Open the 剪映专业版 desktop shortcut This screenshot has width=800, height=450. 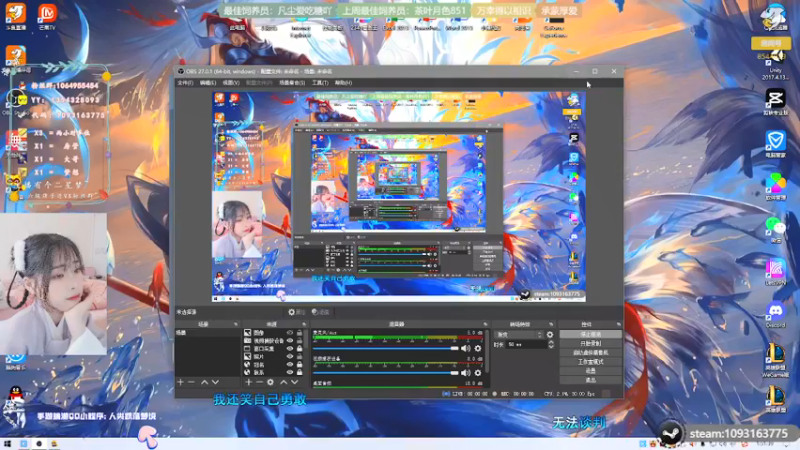[x=775, y=102]
